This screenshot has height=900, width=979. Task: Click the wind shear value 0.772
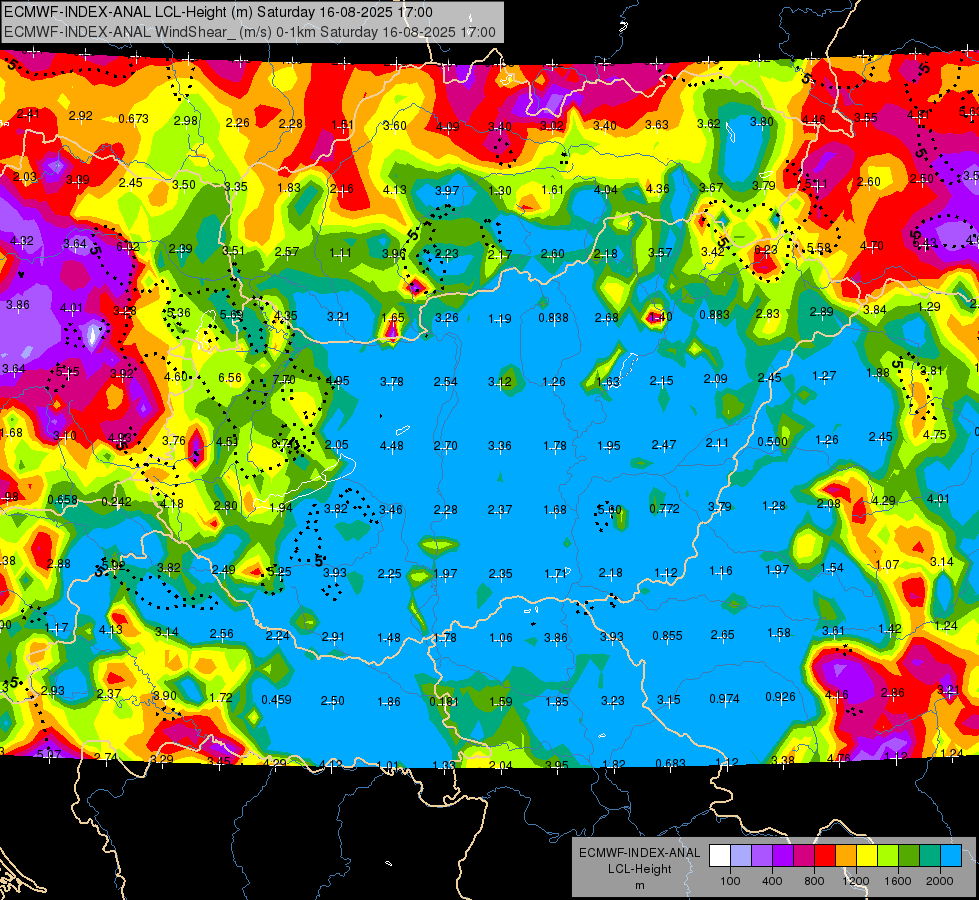pos(664,508)
